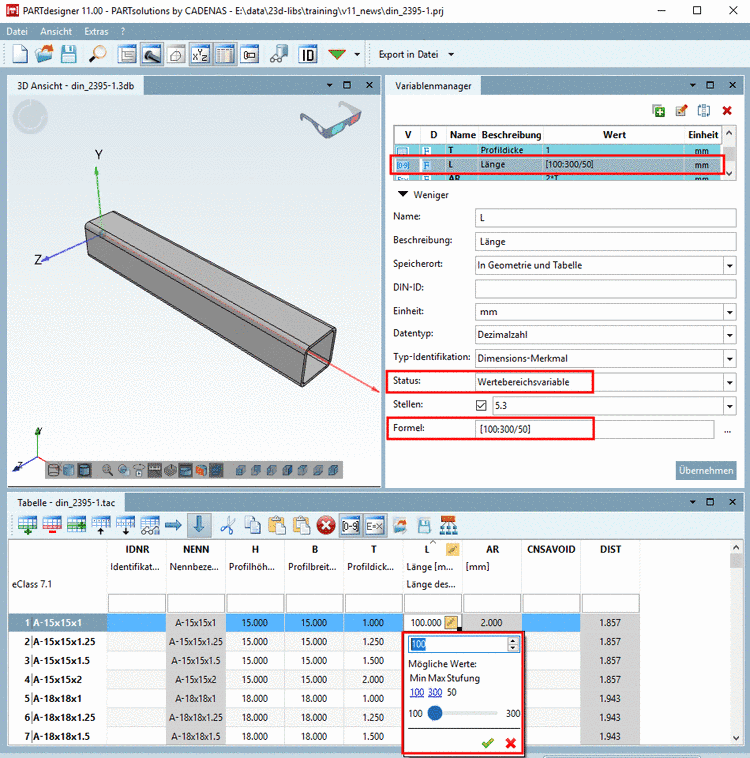Screen dimensions: 750x758
Task: Open the Status Wertebereichsvariable dropdown
Action: tap(730, 382)
